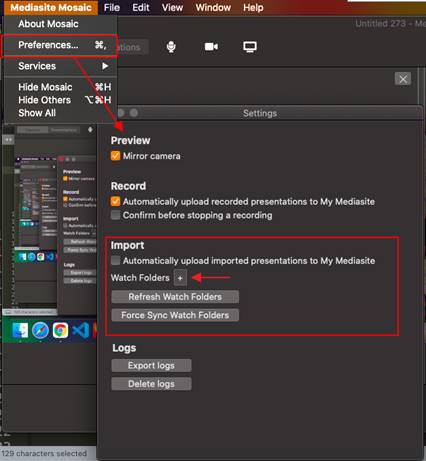Enable Confirm before stopping a recording
Image resolution: width=426 pixels, height=461 pixels.
(115, 215)
